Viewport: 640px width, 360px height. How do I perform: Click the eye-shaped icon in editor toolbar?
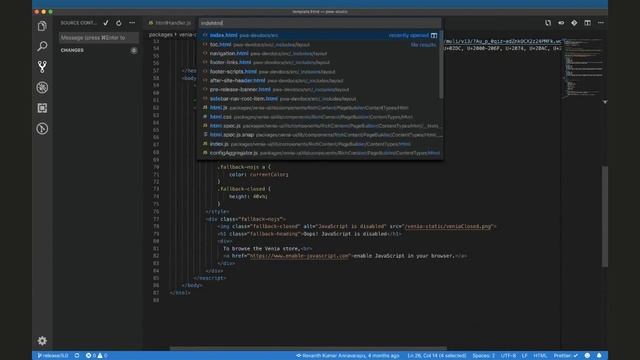[x=561, y=23]
